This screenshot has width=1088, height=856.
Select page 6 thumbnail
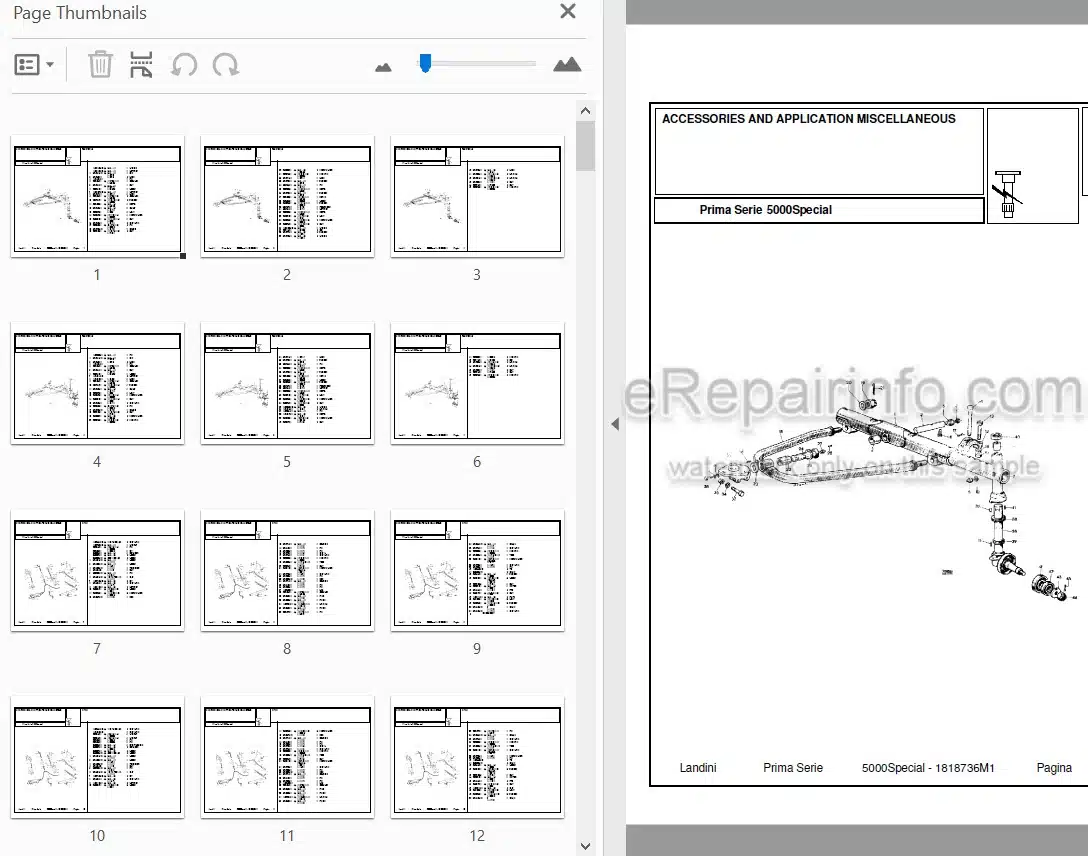(477, 384)
